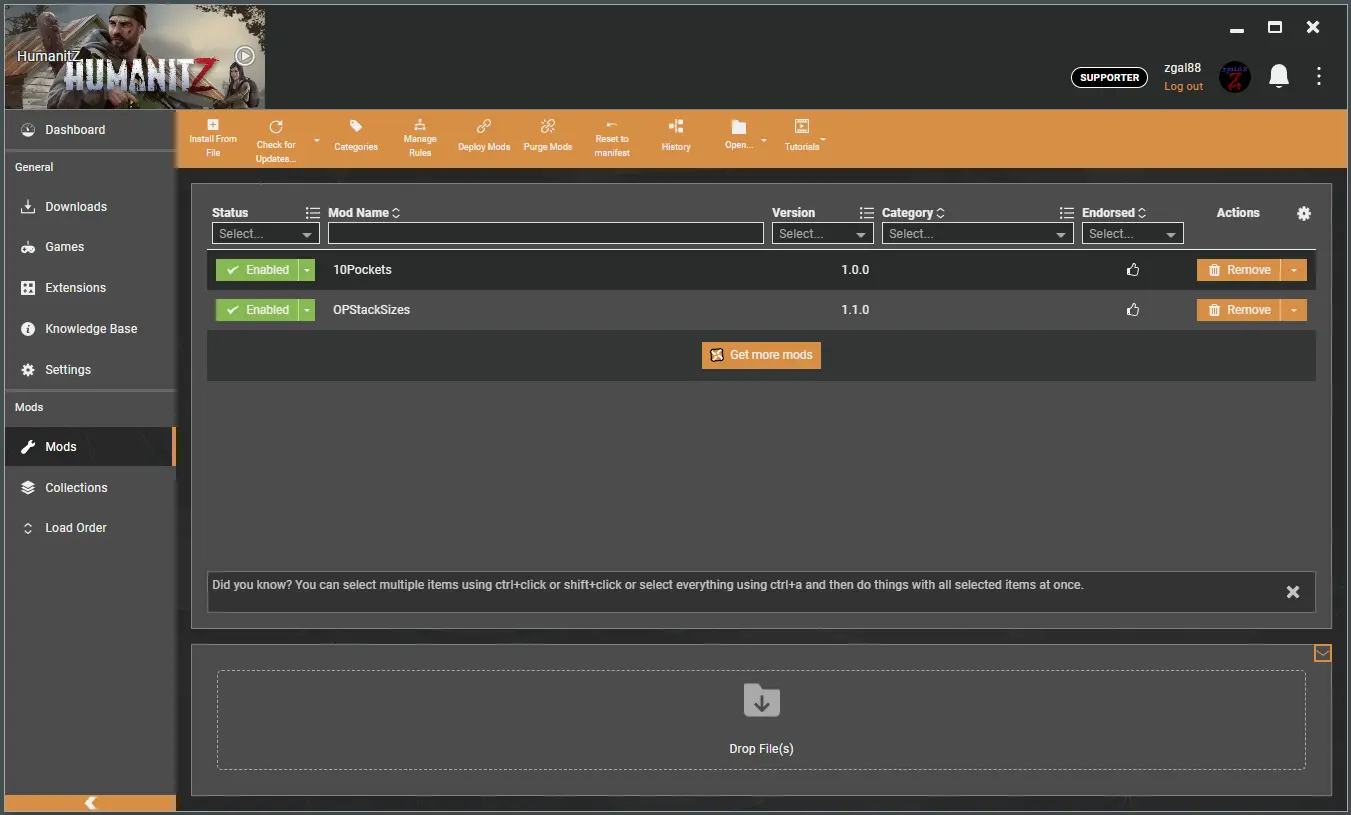Click the Mod Name filter input field

pos(546,233)
